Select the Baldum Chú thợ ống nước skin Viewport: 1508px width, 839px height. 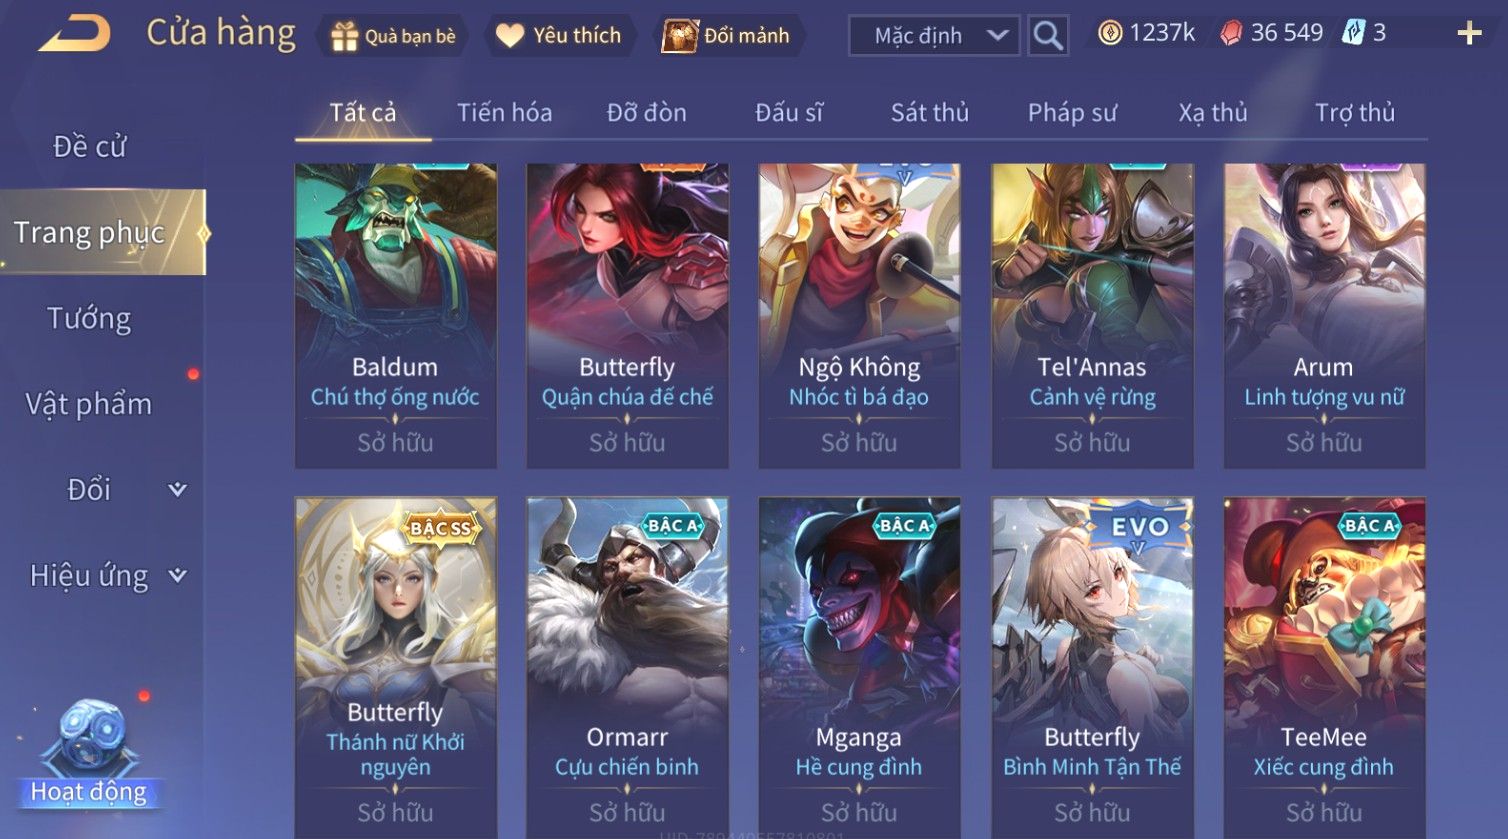coord(396,316)
